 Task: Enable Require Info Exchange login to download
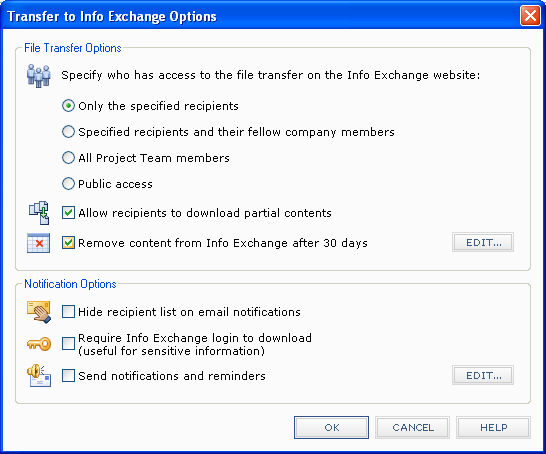[x=68, y=344]
